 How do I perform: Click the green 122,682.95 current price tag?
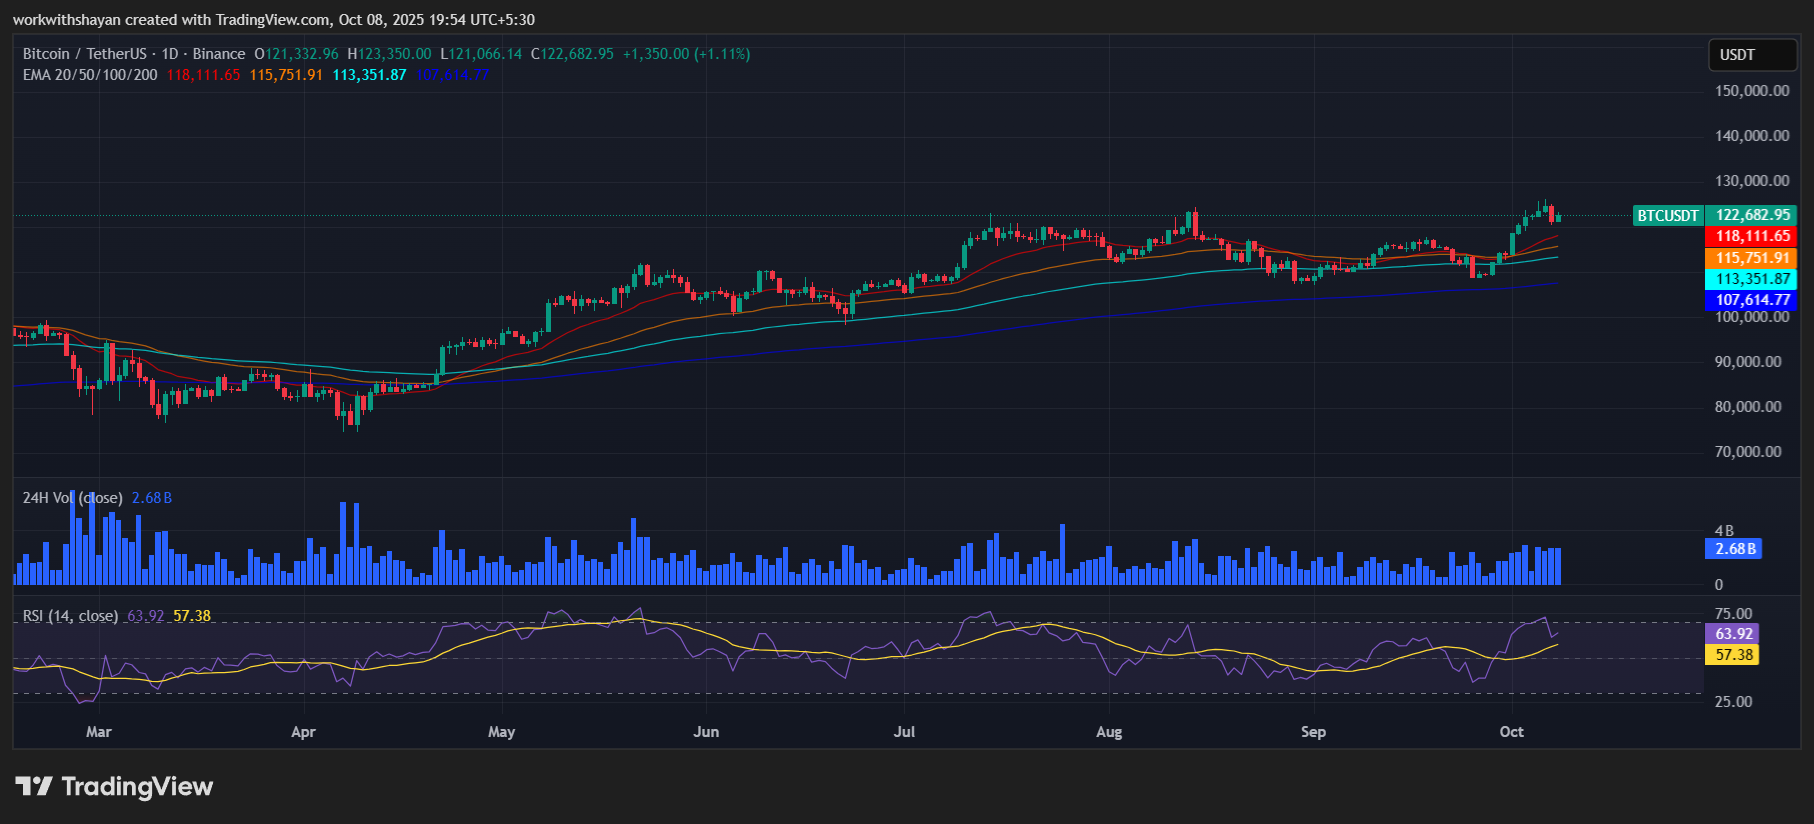tap(1752, 215)
